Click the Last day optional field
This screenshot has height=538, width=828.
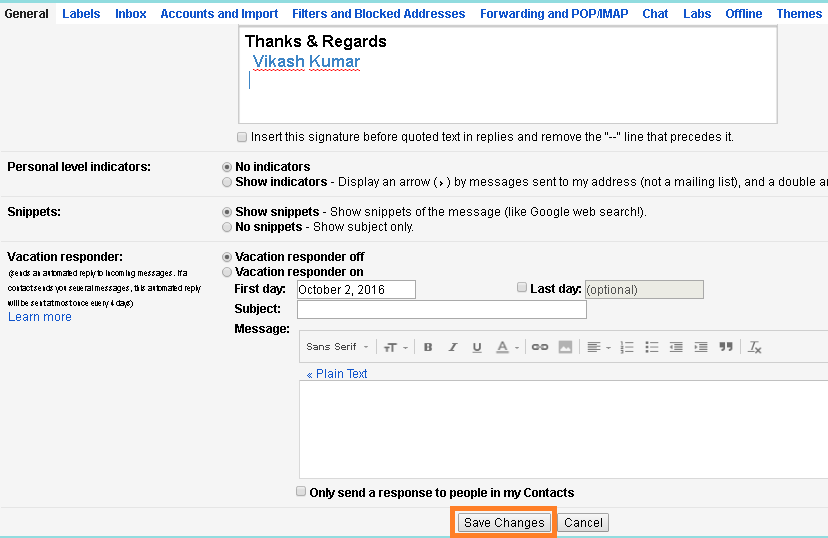[x=644, y=289]
